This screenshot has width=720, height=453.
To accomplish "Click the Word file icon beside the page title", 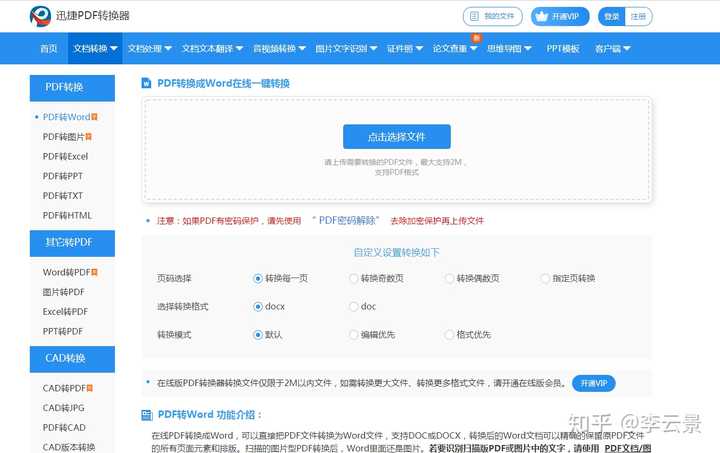I will pos(146,83).
